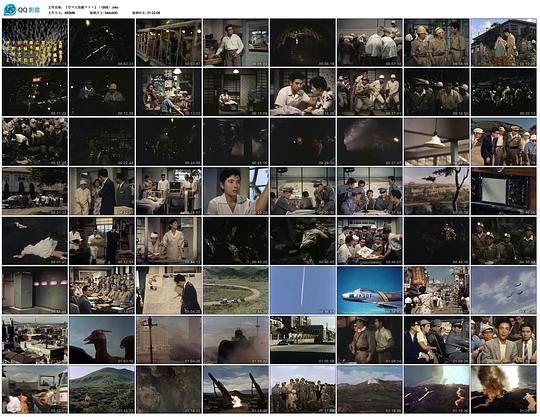Open the gray cabinet with pink lights frame
The width and height of the screenshot is (540, 417).
[35, 290]
